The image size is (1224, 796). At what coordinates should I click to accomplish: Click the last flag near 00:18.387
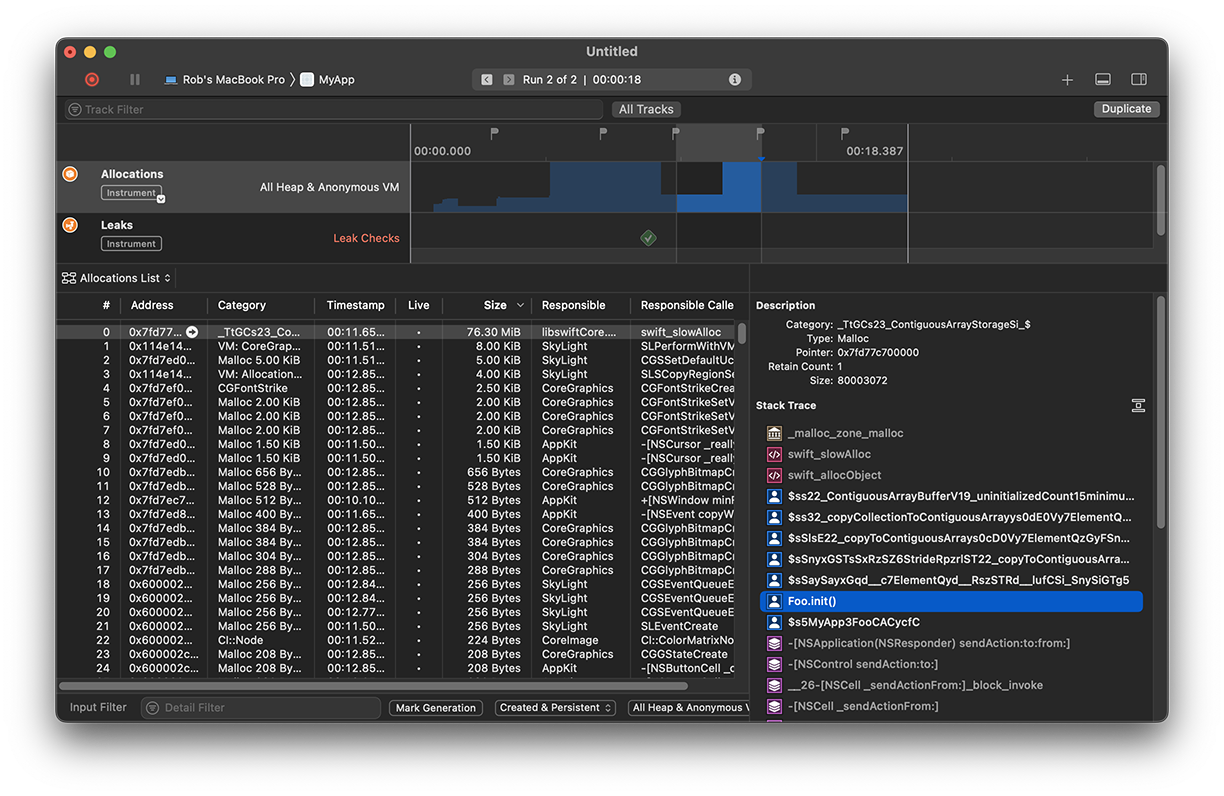coord(844,133)
